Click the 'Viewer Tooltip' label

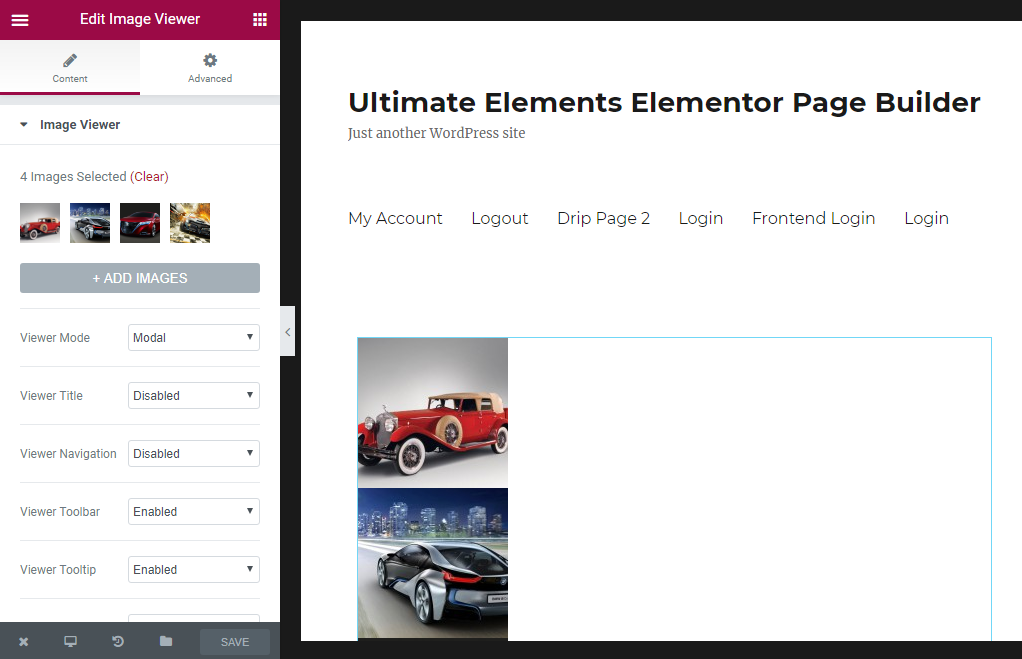58,570
